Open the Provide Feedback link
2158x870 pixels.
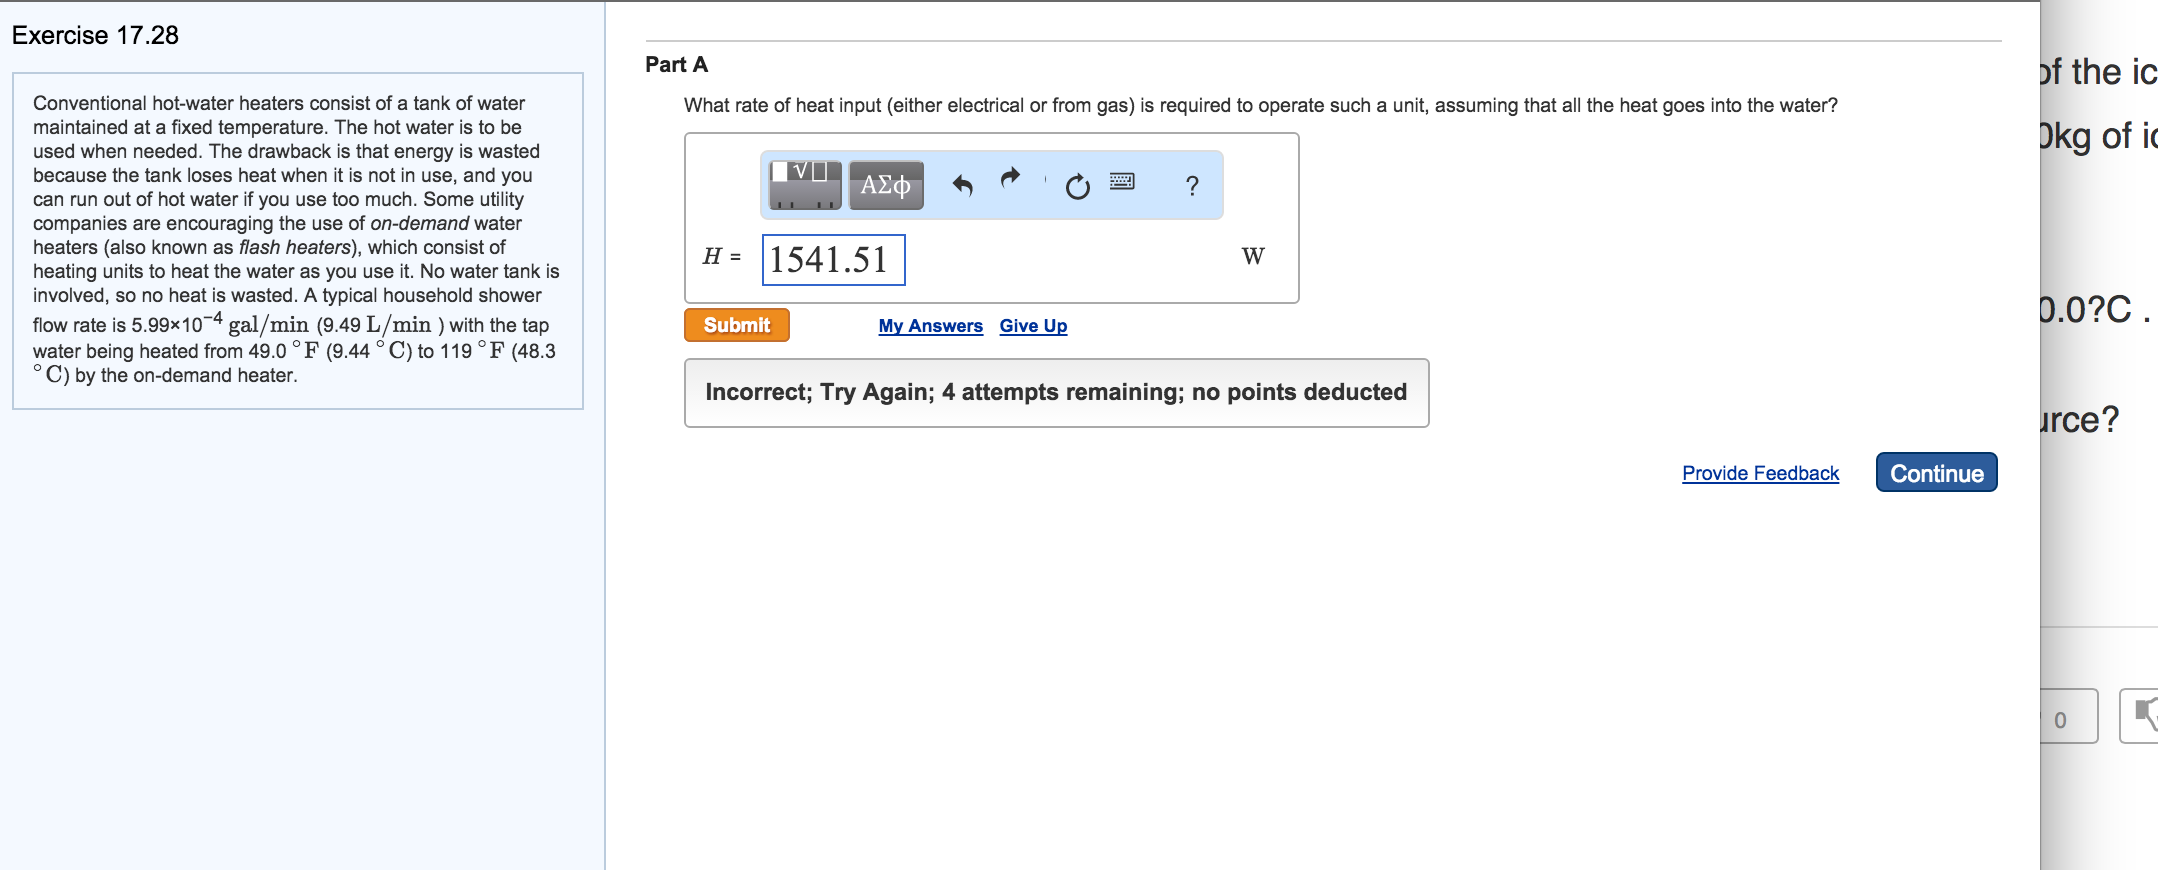point(1760,473)
